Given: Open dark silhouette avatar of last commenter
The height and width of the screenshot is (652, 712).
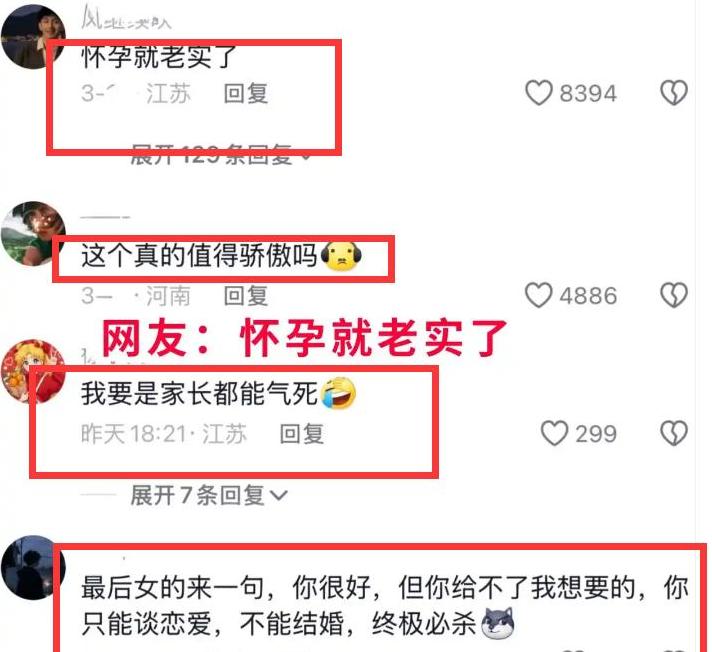Looking at the screenshot, I should point(33,568).
